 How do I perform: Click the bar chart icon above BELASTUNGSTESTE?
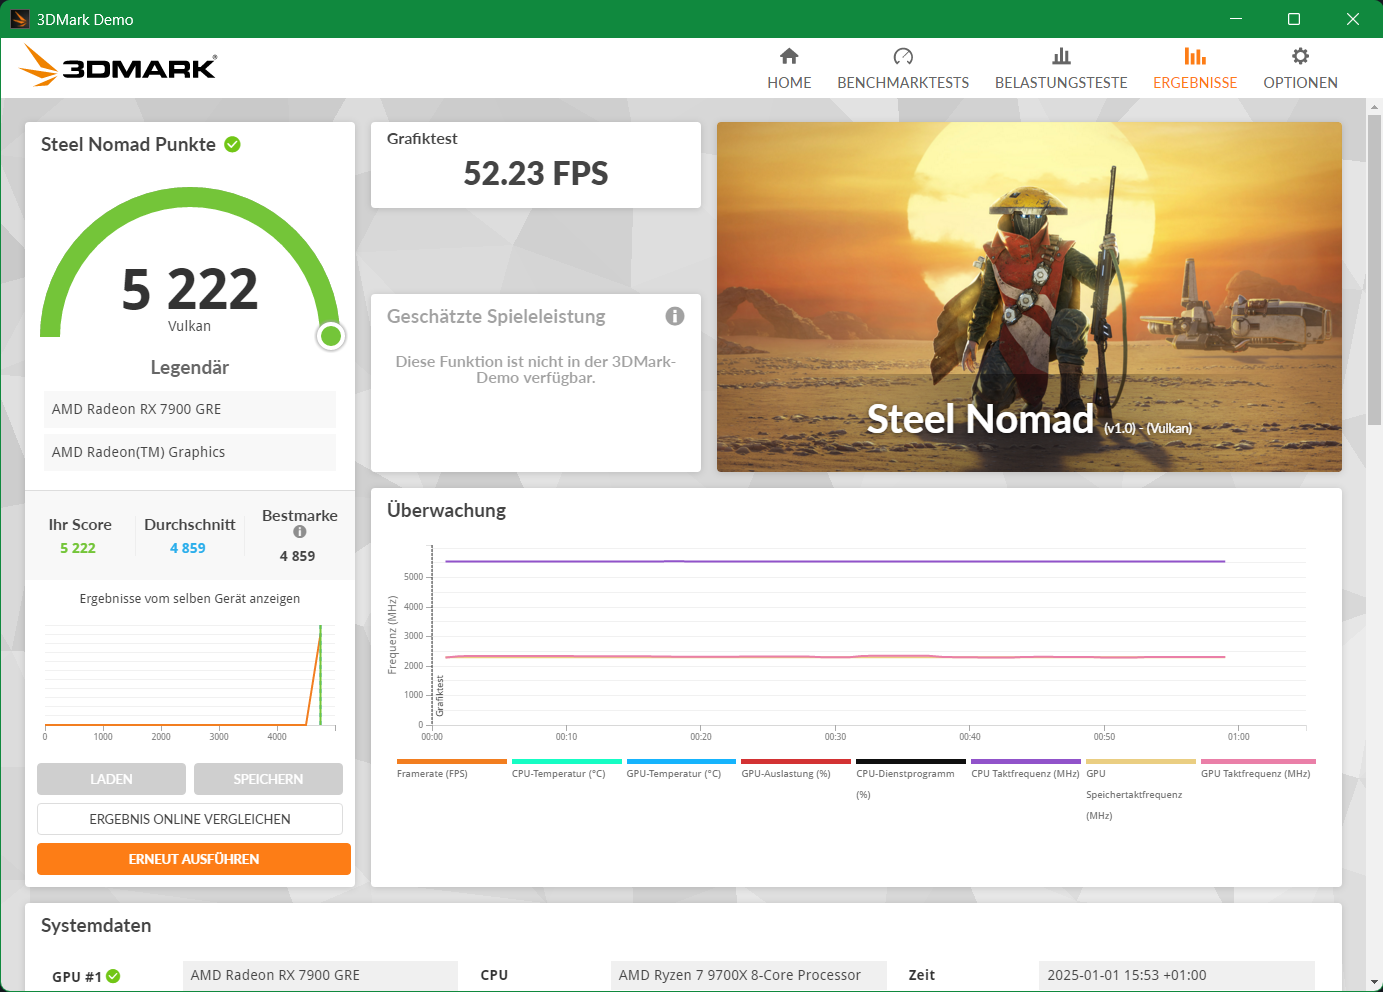point(1061,56)
